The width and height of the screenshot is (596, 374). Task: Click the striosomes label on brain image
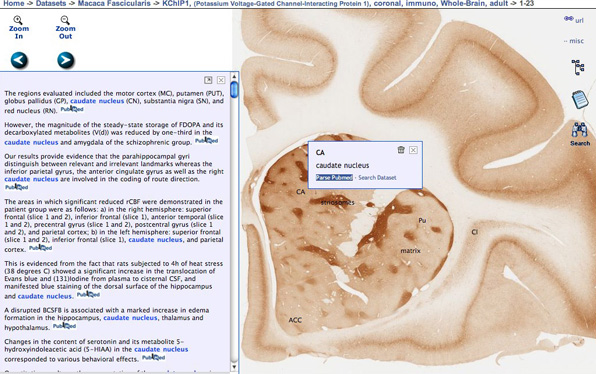click(x=338, y=203)
